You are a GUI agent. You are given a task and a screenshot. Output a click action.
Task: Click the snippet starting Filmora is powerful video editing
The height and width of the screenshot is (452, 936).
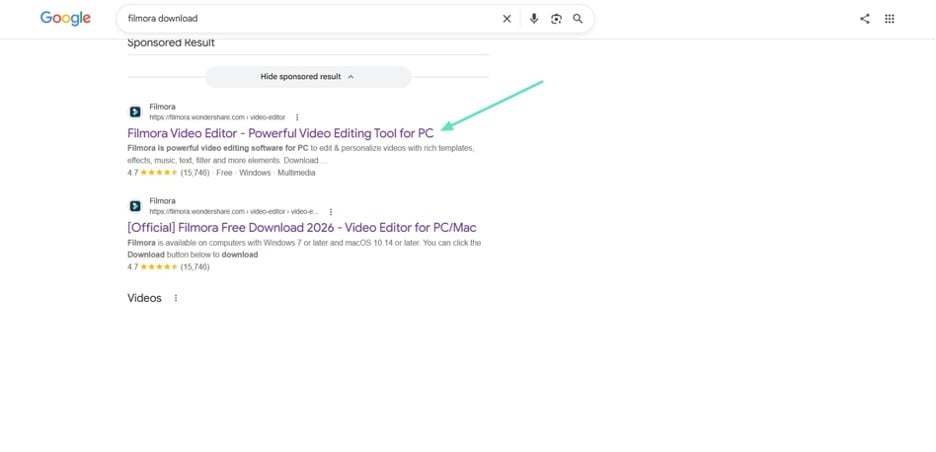point(301,154)
